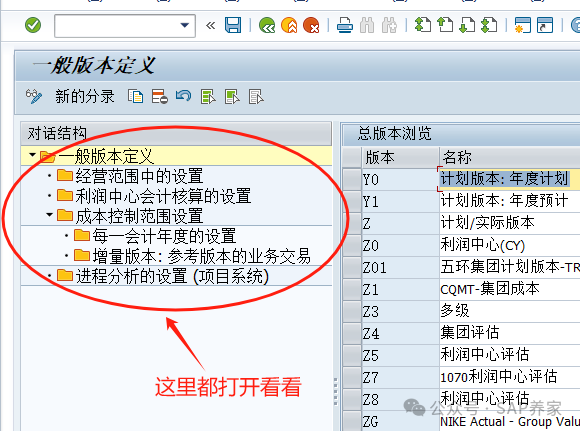Click name cell starting 五环集团计划版本
Screen dimensions: 580x431
(510, 267)
